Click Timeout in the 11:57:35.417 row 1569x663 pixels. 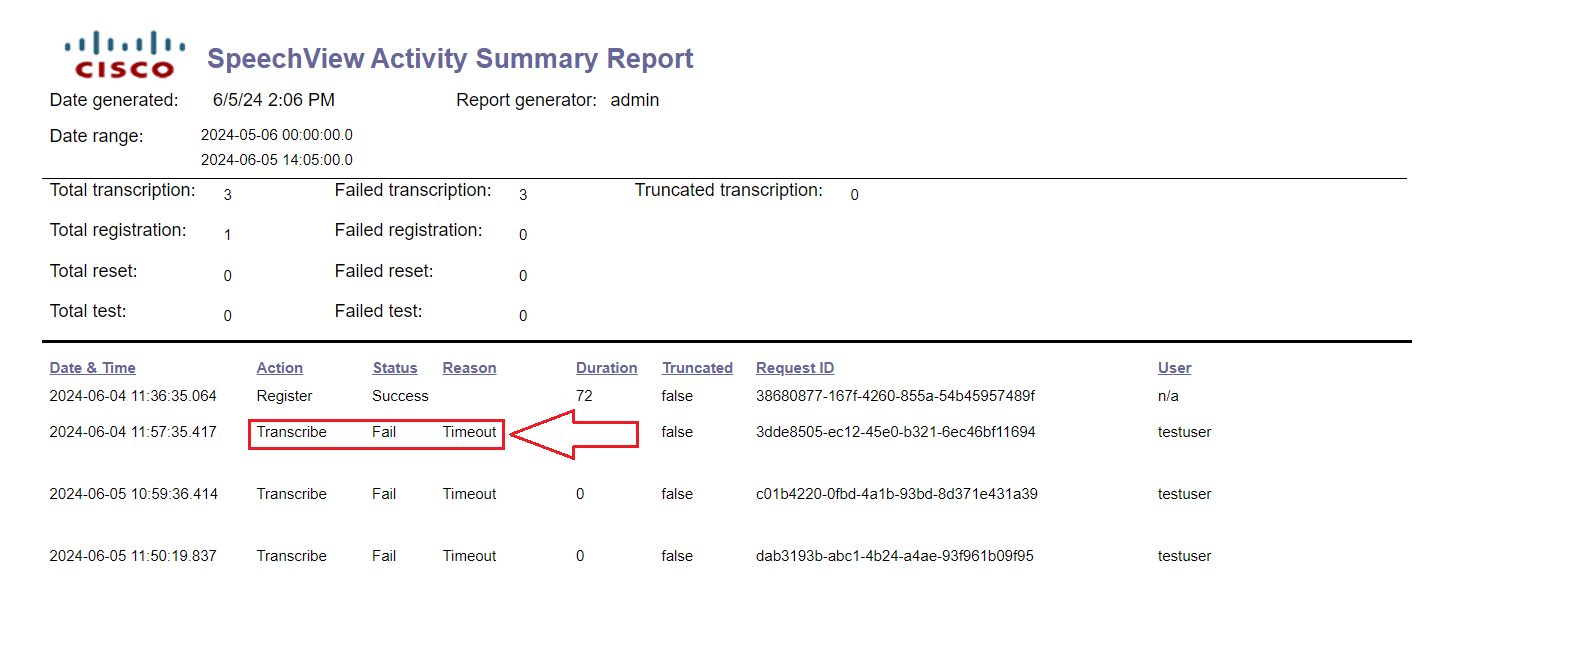[x=469, y=432]
